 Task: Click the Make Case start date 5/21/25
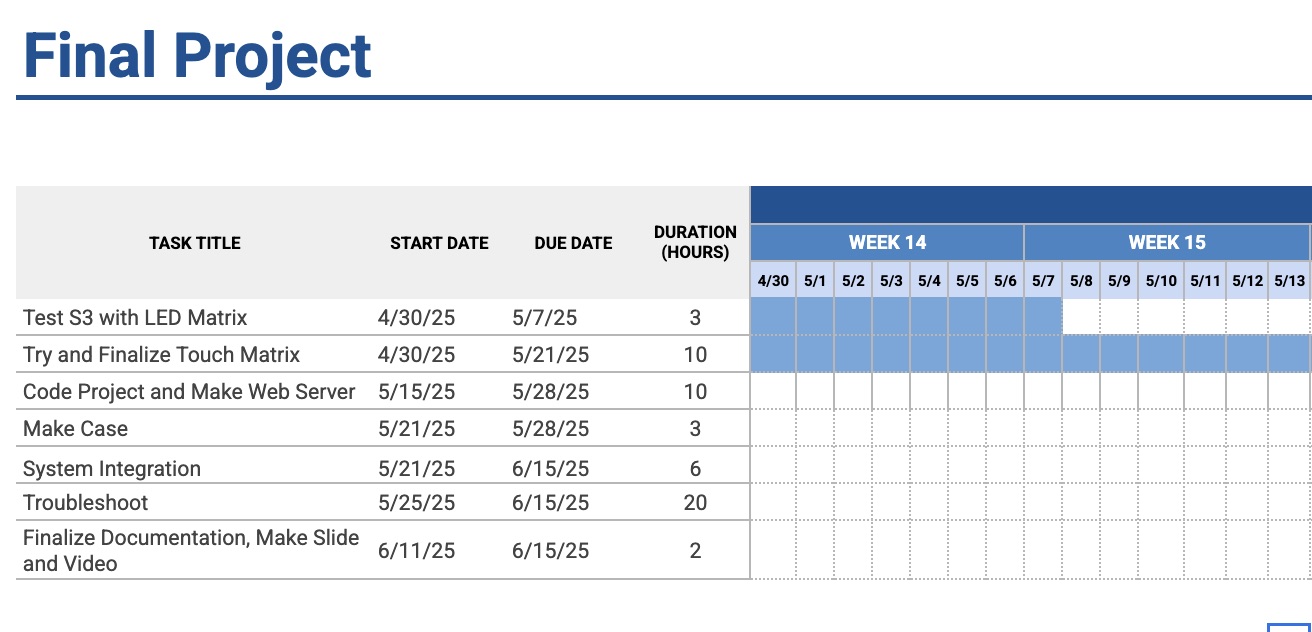pyautogui.click(x=416, y=429)
